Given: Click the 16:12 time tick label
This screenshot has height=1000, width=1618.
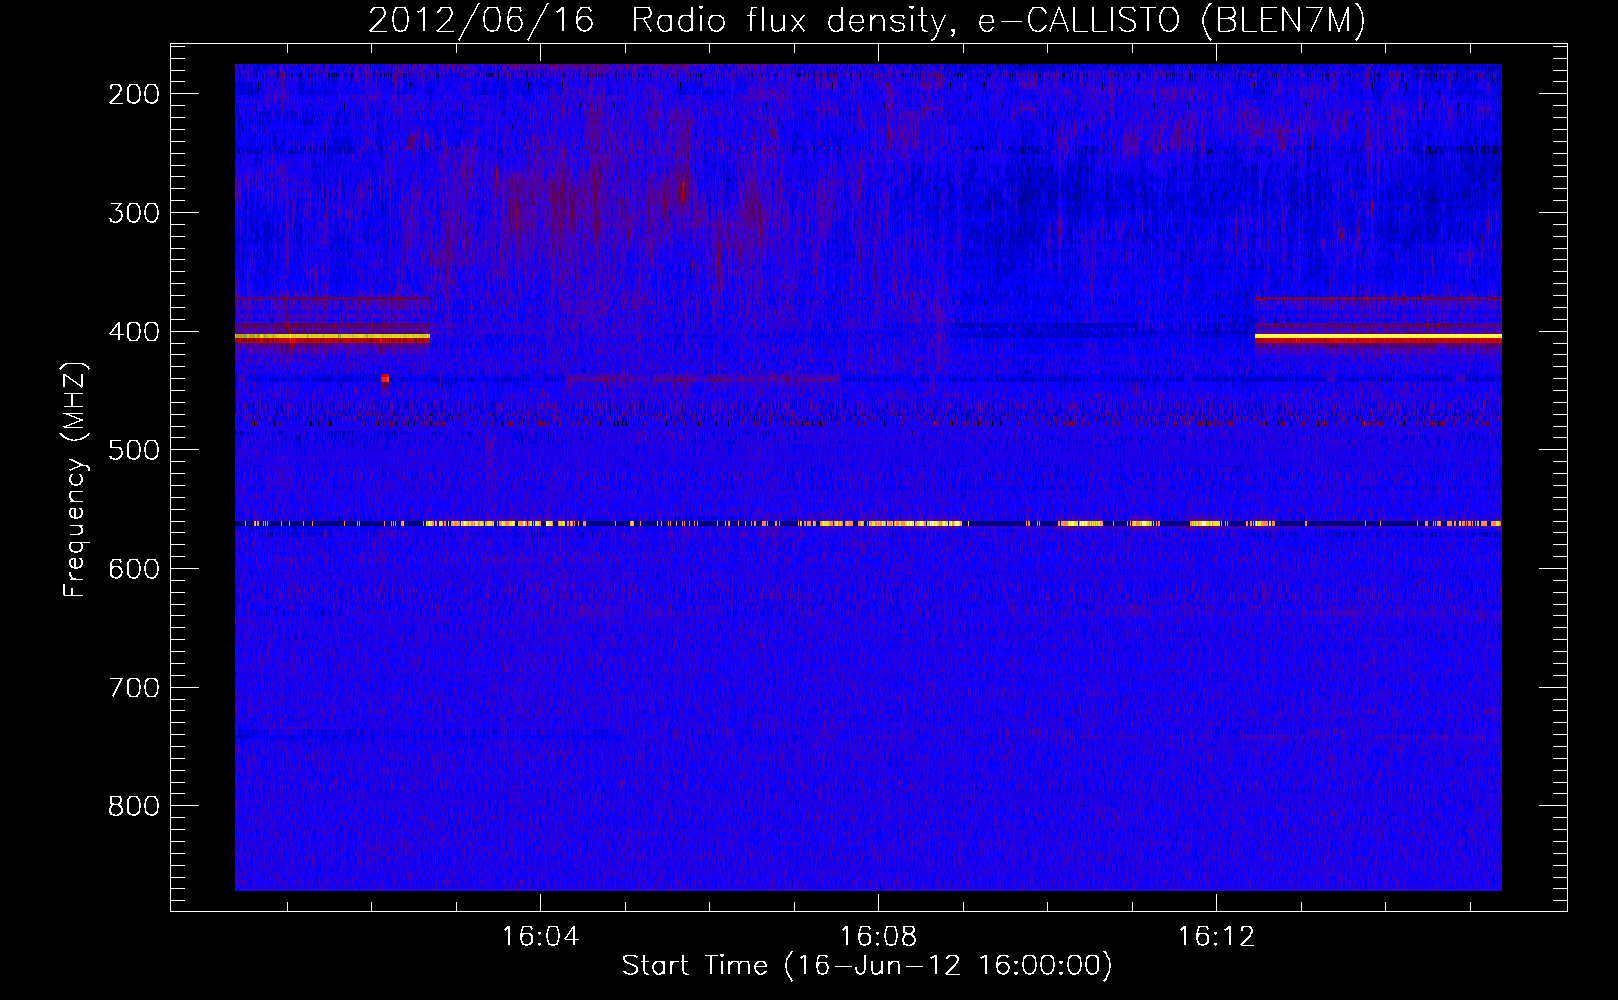Looking at the screenshot, I should click(1216, 937).
